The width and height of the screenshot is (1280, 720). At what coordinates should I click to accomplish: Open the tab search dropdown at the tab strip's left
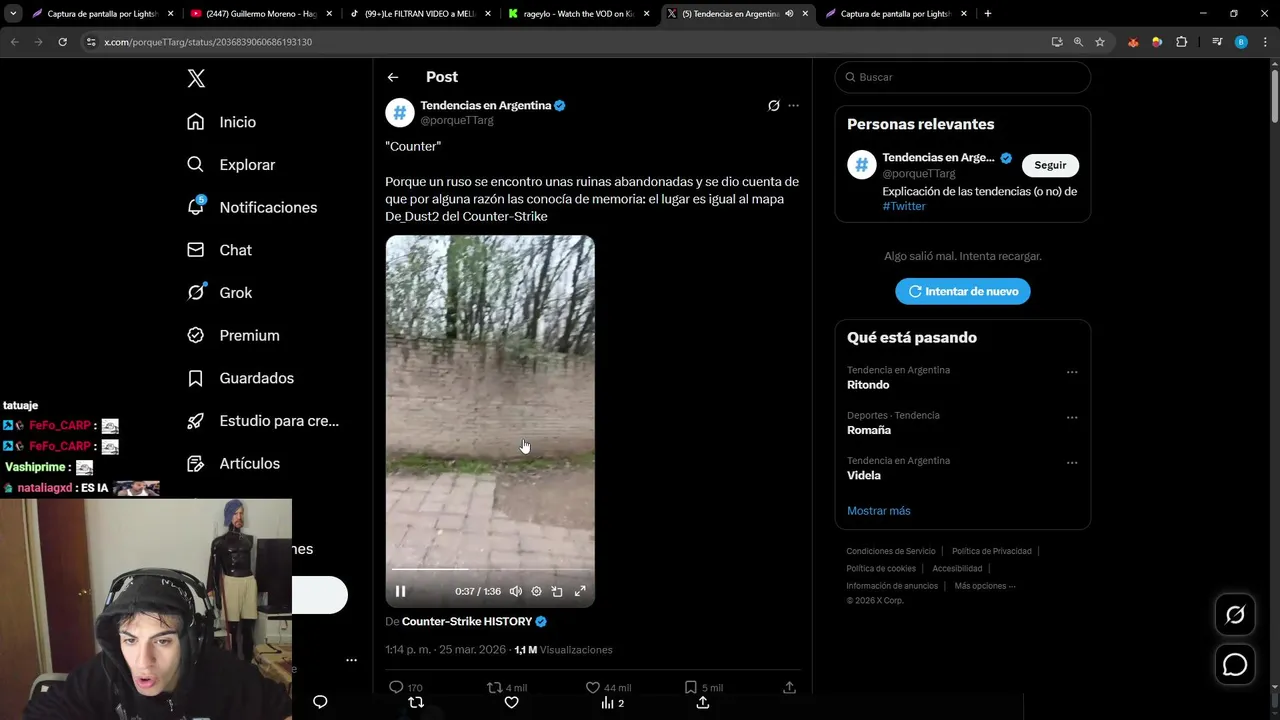pyautogui.click(x=13, y=14)
